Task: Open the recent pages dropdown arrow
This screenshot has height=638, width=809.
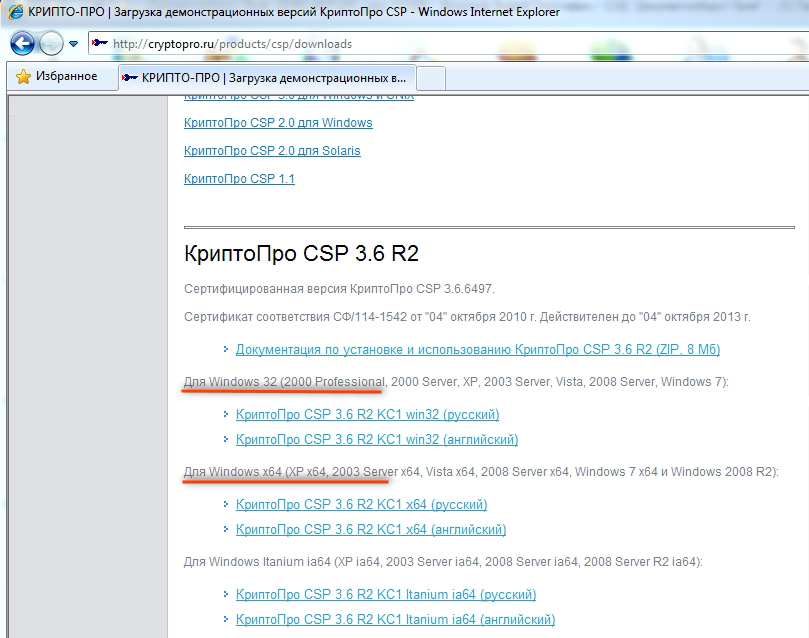Action: (73, 44)
